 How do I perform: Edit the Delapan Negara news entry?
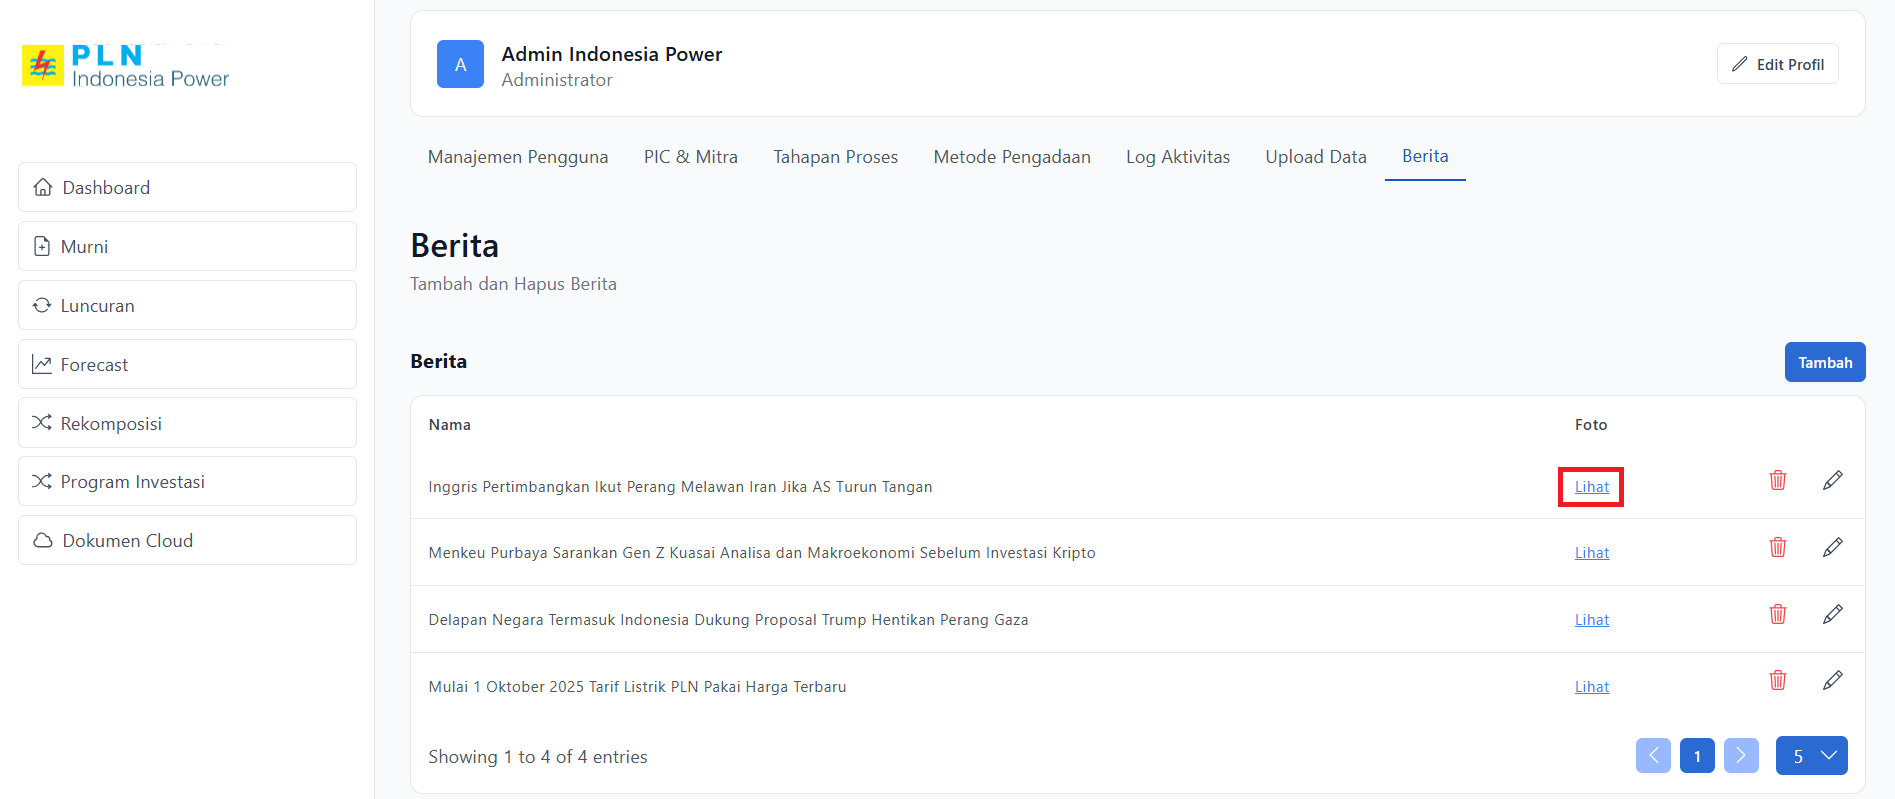click(x=1832, y=615)
